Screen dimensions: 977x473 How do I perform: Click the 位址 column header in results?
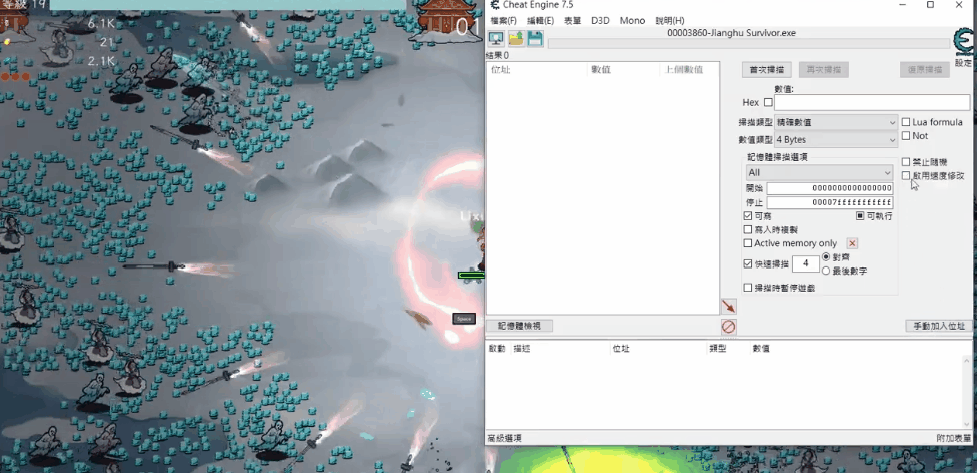(536, 70)
